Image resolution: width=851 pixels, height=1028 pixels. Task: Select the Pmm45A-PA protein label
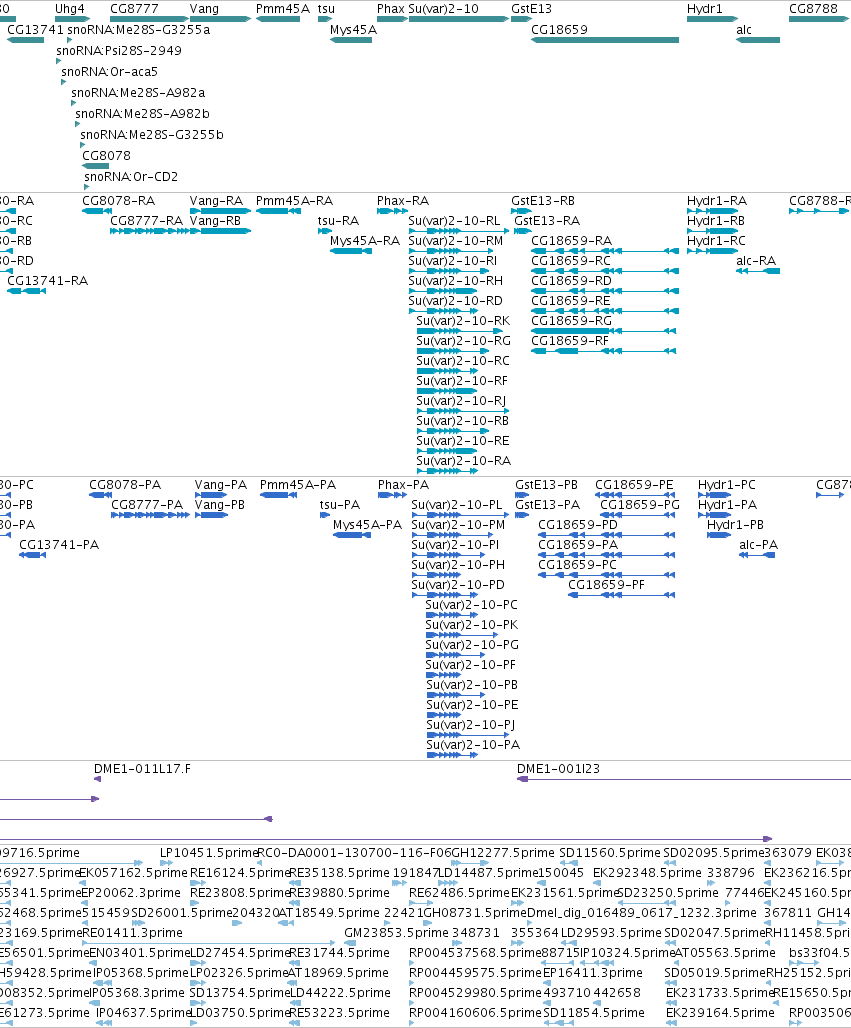pyautogui.click(x=298, y=485)
